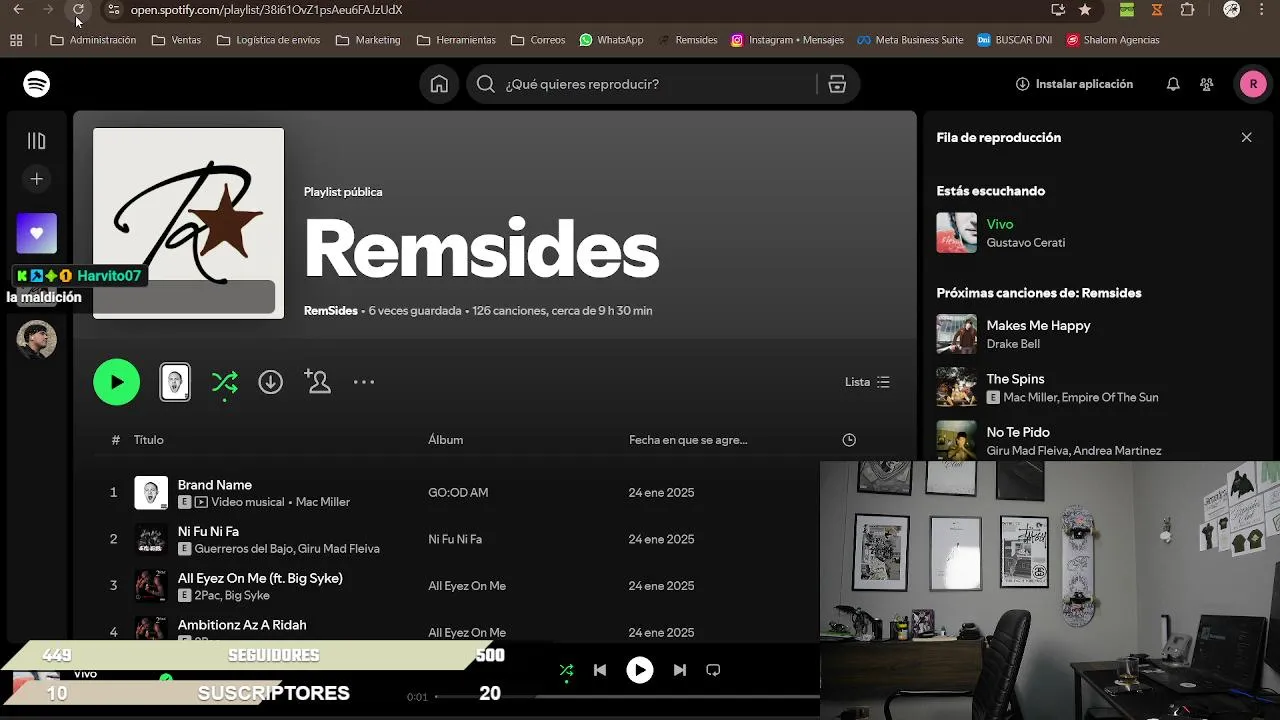Screen dimensions: 1280x720
Task: Select the Ni Fu Ni Fa track title
Action: pyautogui.click(x=208, y=531)
